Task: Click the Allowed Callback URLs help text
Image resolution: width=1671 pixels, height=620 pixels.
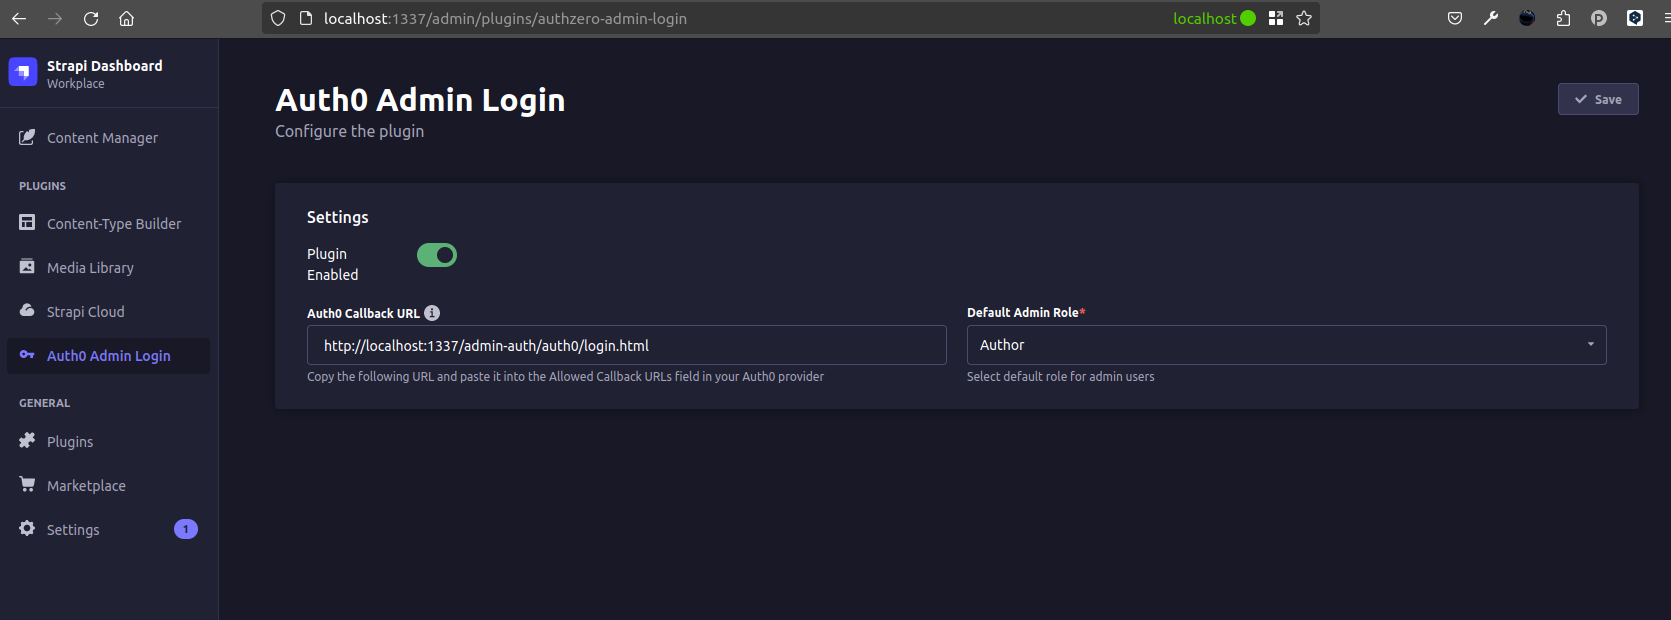Action: [x=565, y=377]
